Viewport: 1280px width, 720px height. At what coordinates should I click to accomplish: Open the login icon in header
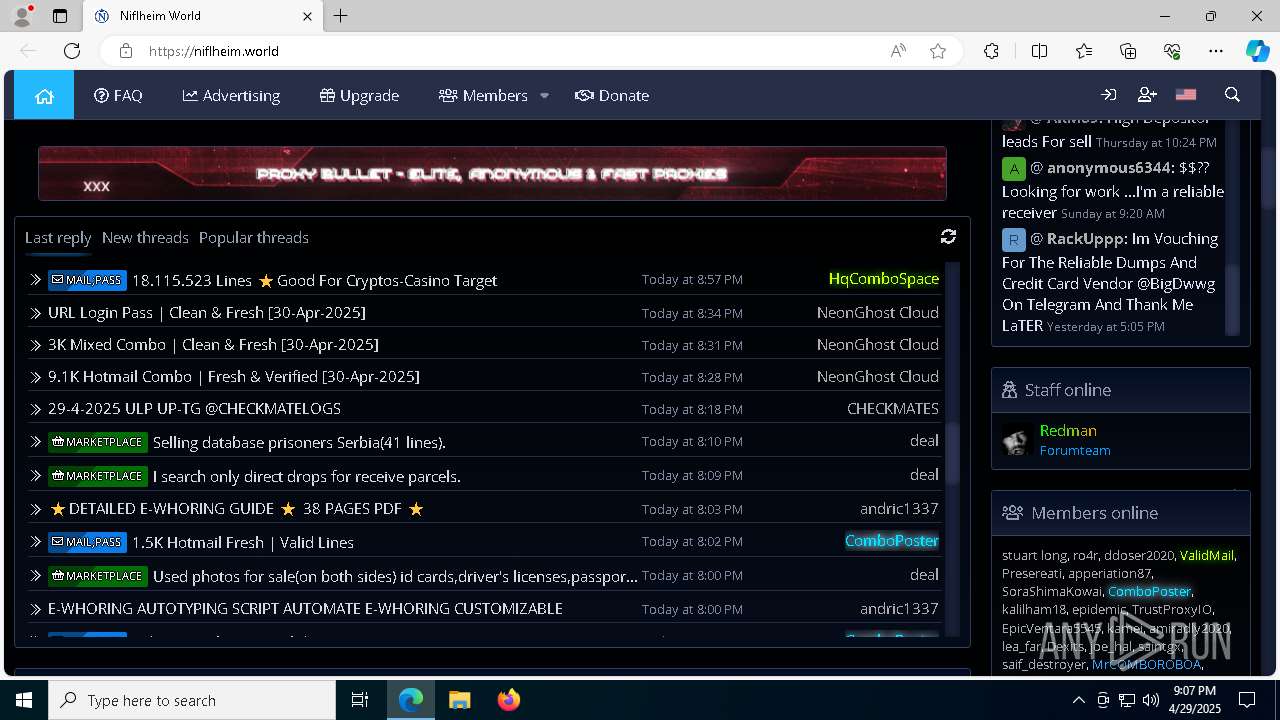tap(1108, 95)
